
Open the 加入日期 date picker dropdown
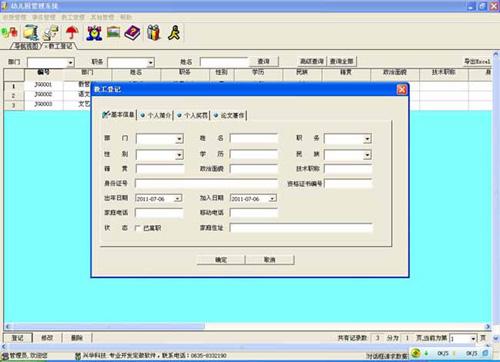coord(273,199)
